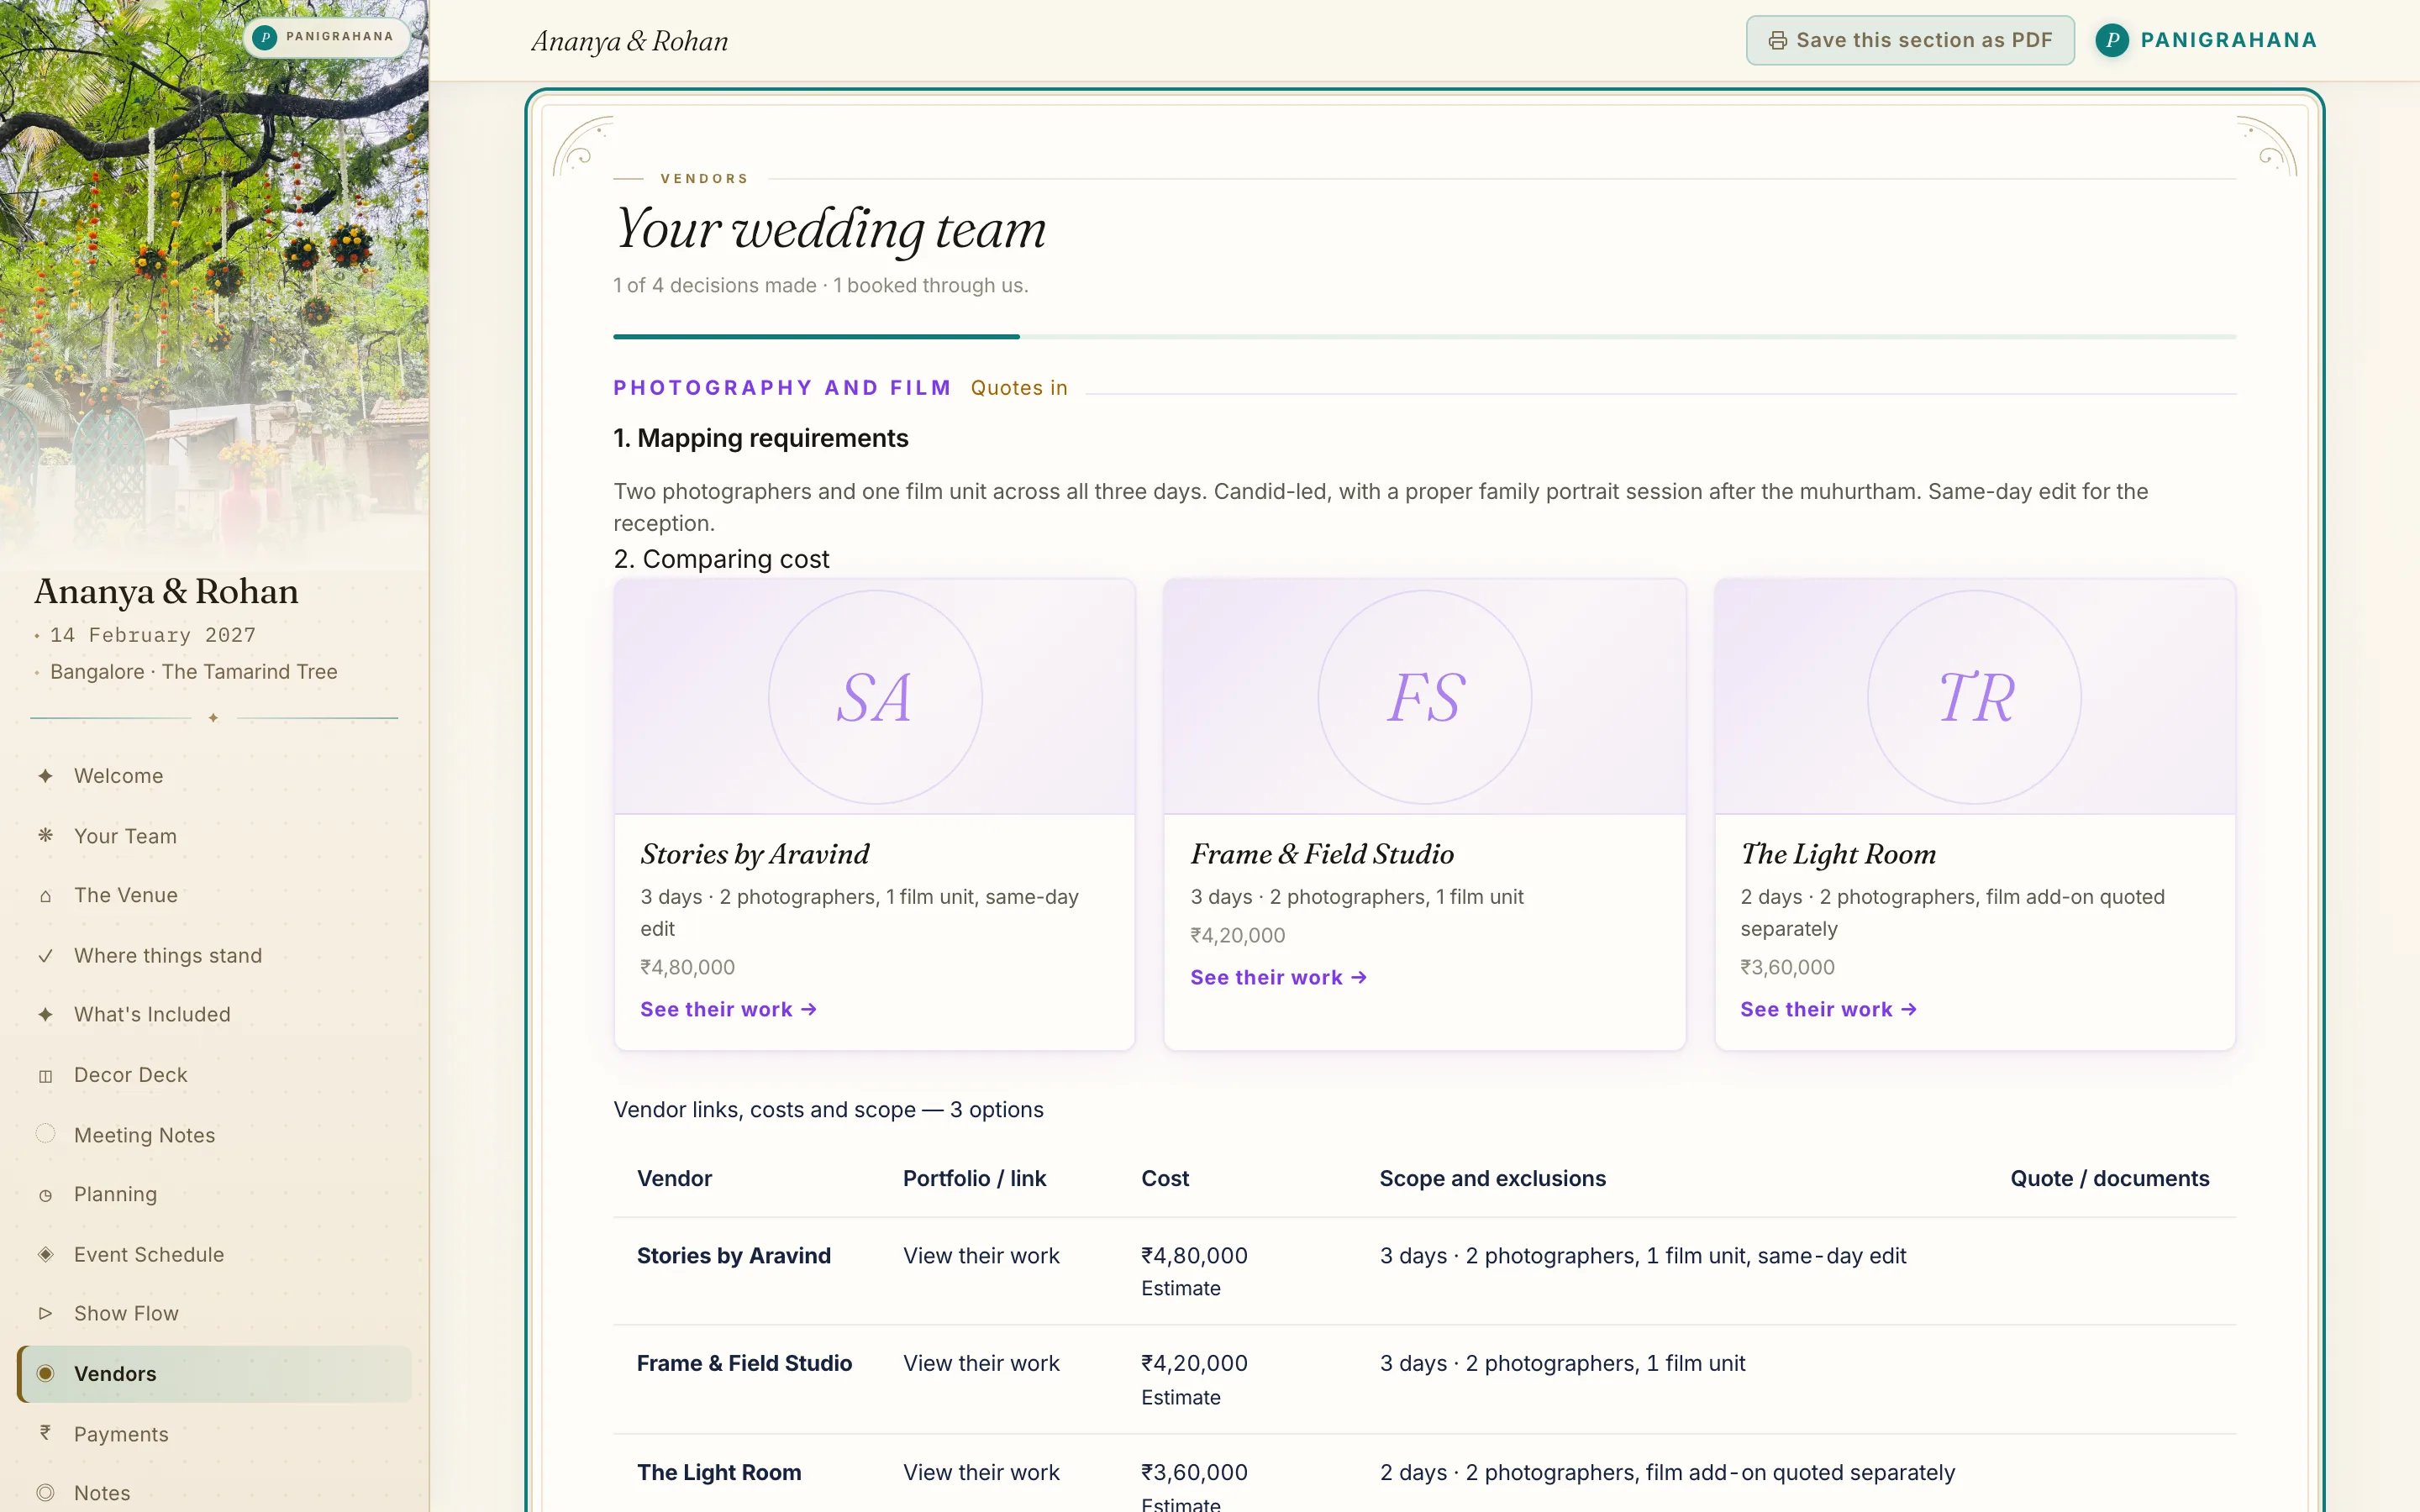Click the Portfolio / link column header
The image size is (2420, 1512).
[x=974, y=1179]
